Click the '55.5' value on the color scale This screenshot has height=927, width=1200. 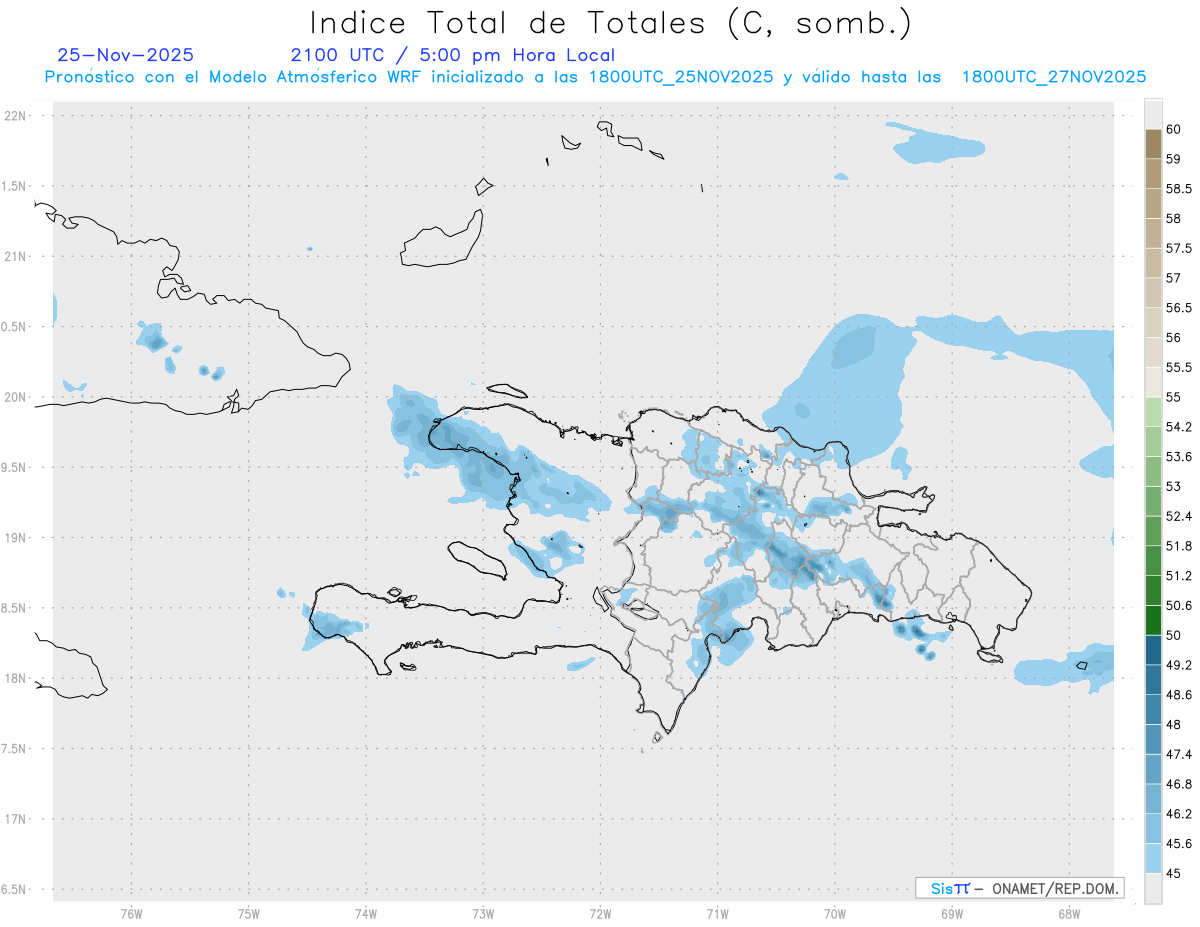click(x=1179, y=367)
